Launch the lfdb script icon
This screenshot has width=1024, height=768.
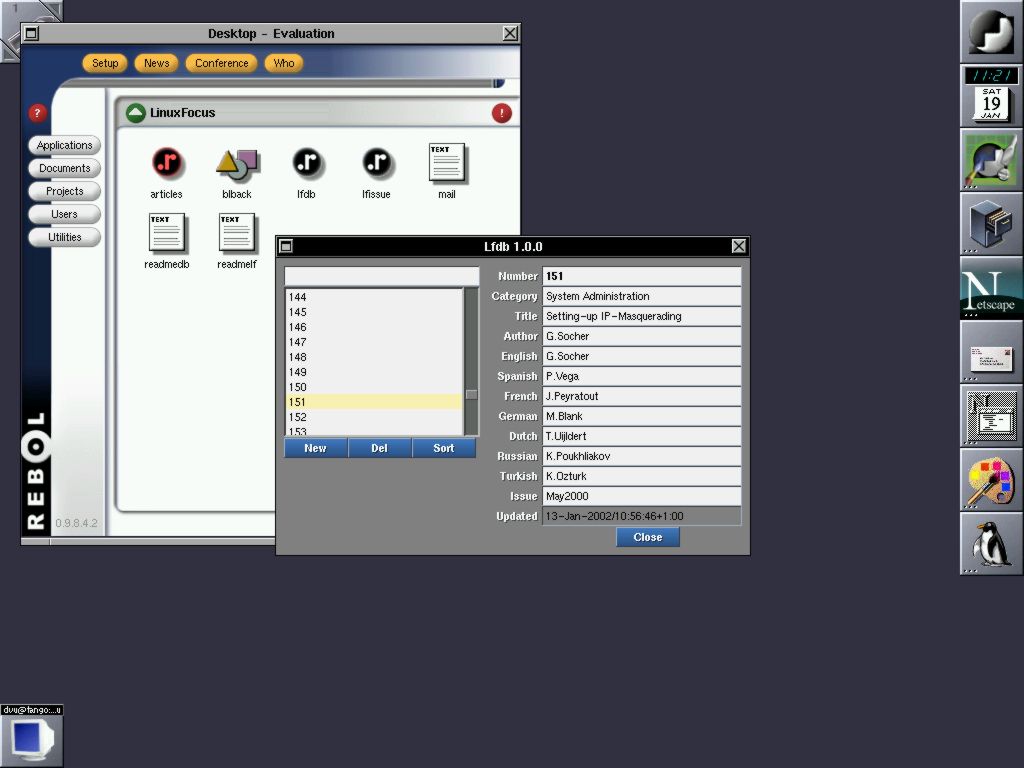[306, 163]
